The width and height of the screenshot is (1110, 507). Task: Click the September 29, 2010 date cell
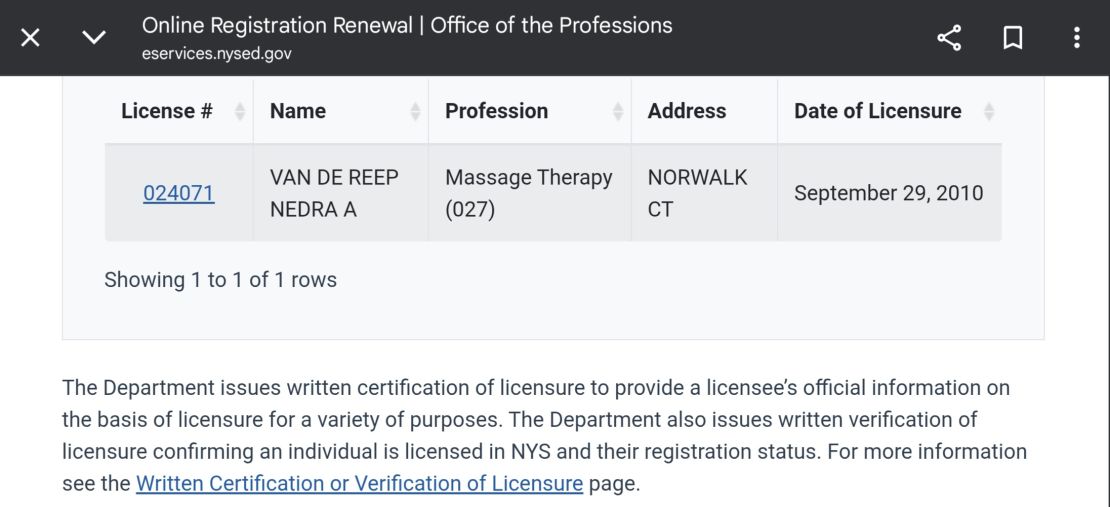[x=888, y=193]
